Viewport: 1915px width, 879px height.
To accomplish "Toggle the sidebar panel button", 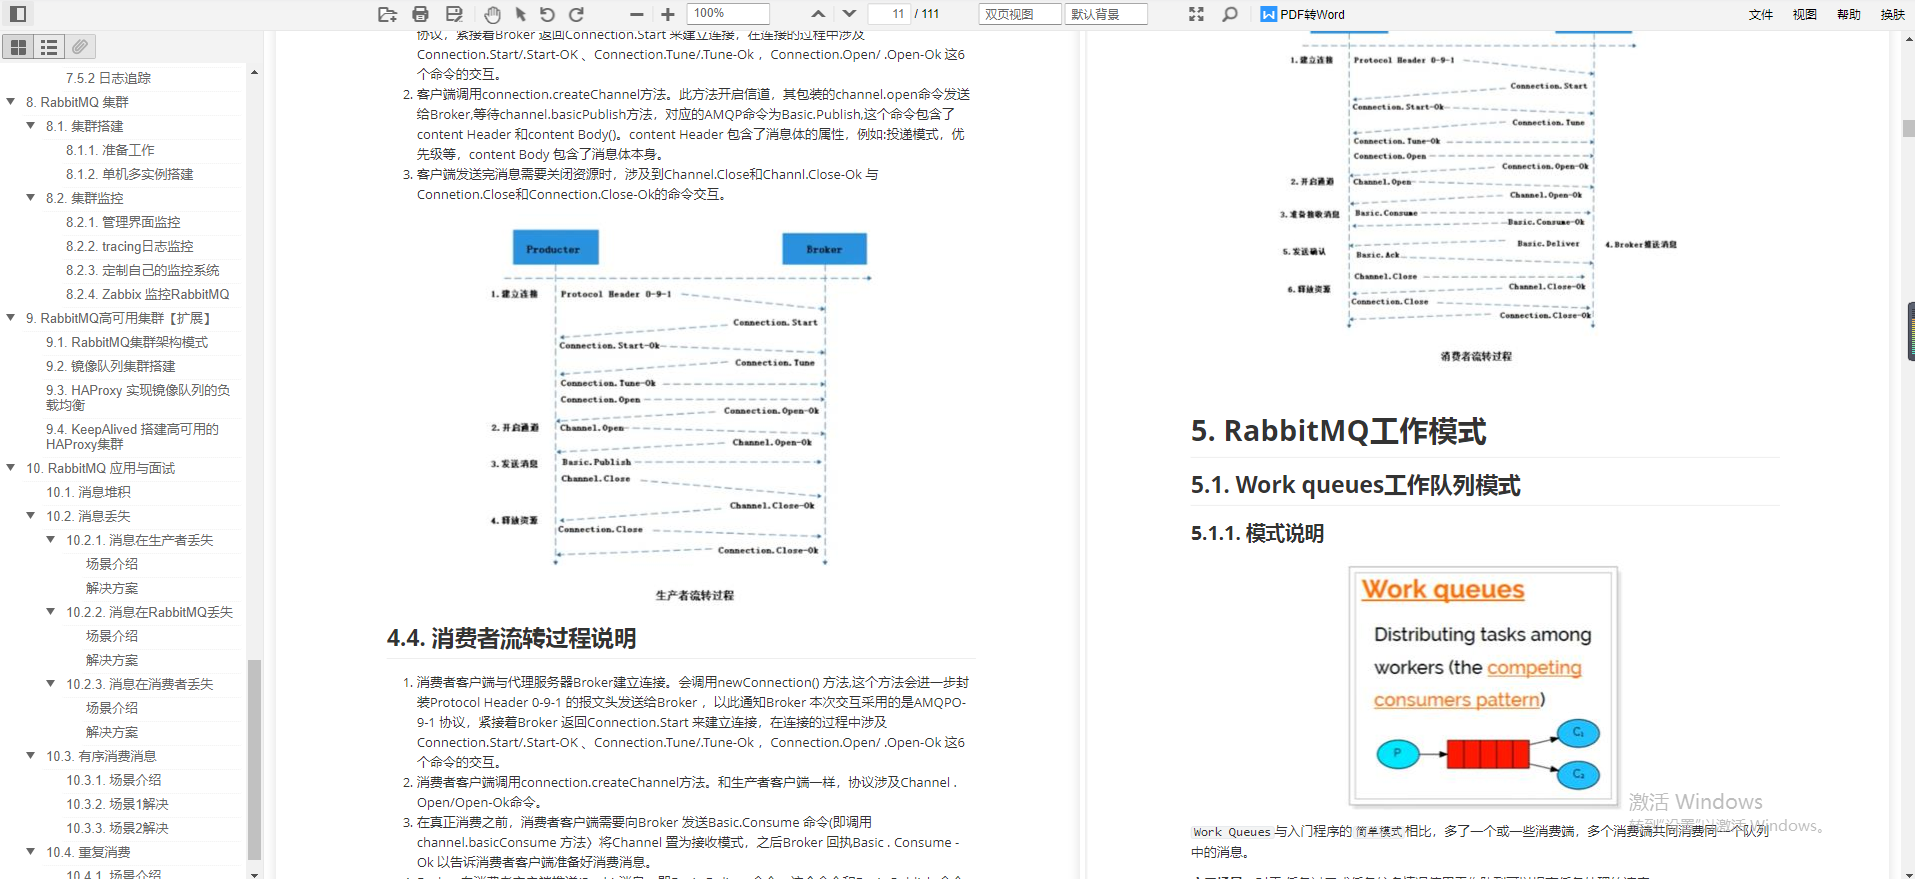I will click(18, 14).
